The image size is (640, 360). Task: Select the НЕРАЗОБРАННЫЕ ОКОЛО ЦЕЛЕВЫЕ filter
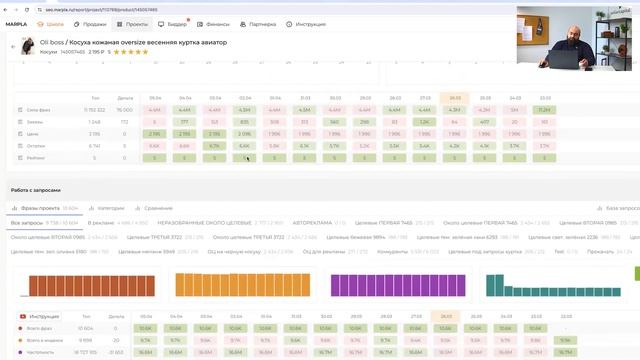tap(220, 223)
